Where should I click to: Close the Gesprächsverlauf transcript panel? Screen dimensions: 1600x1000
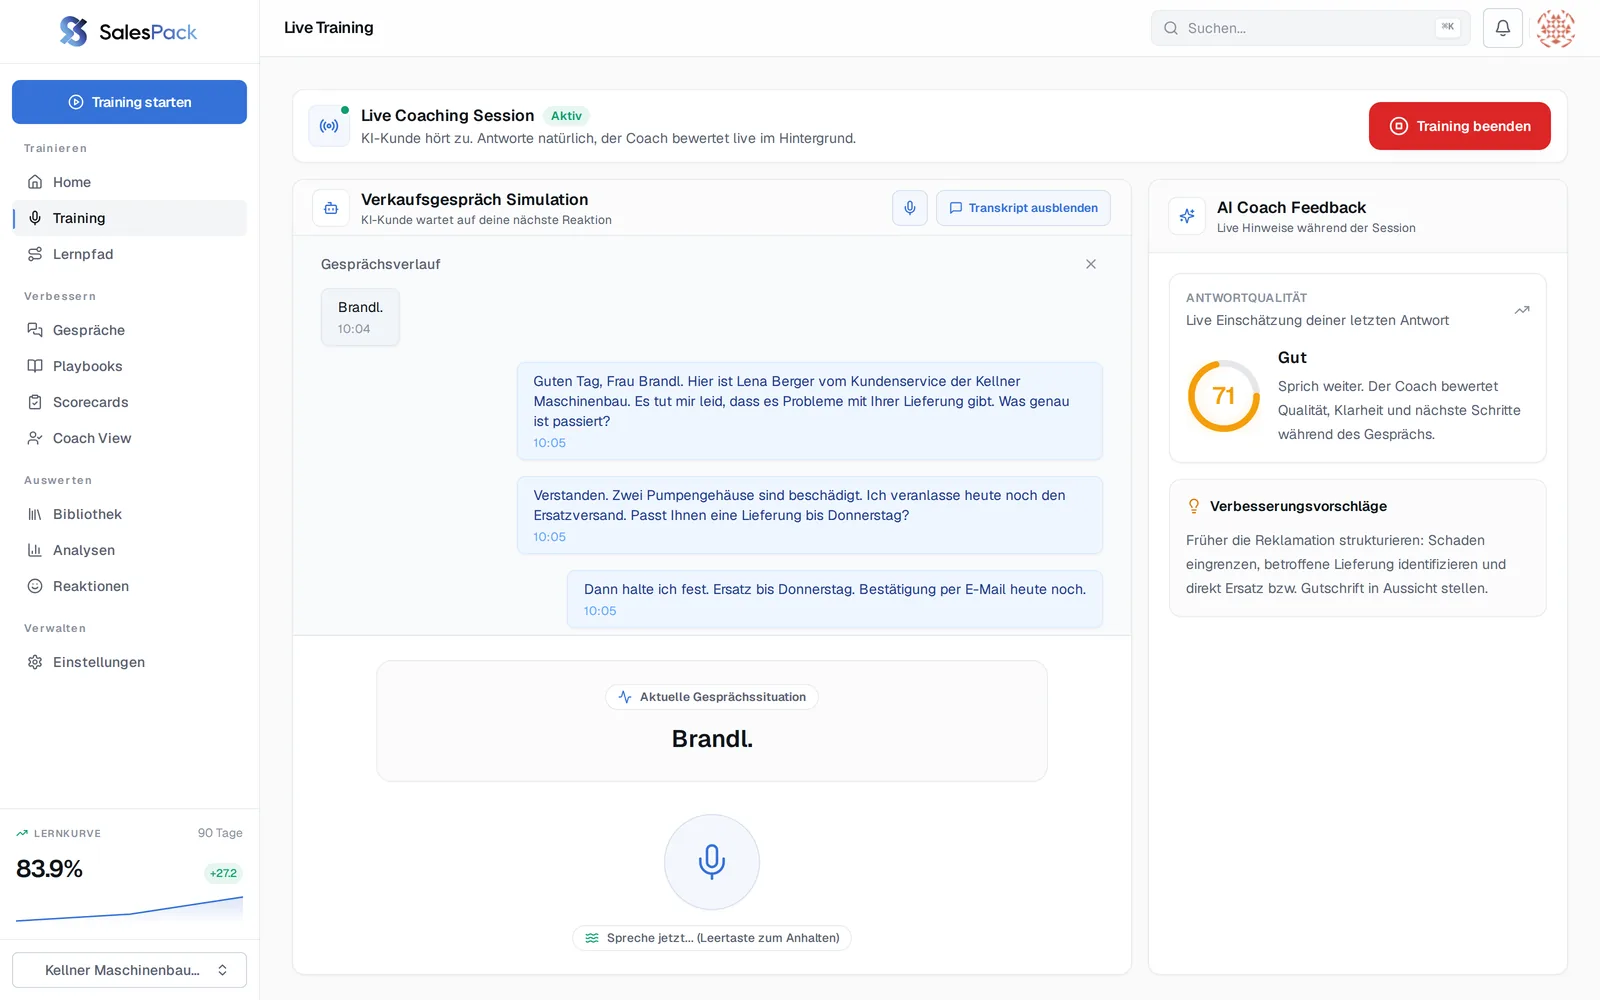[1091, 264]
